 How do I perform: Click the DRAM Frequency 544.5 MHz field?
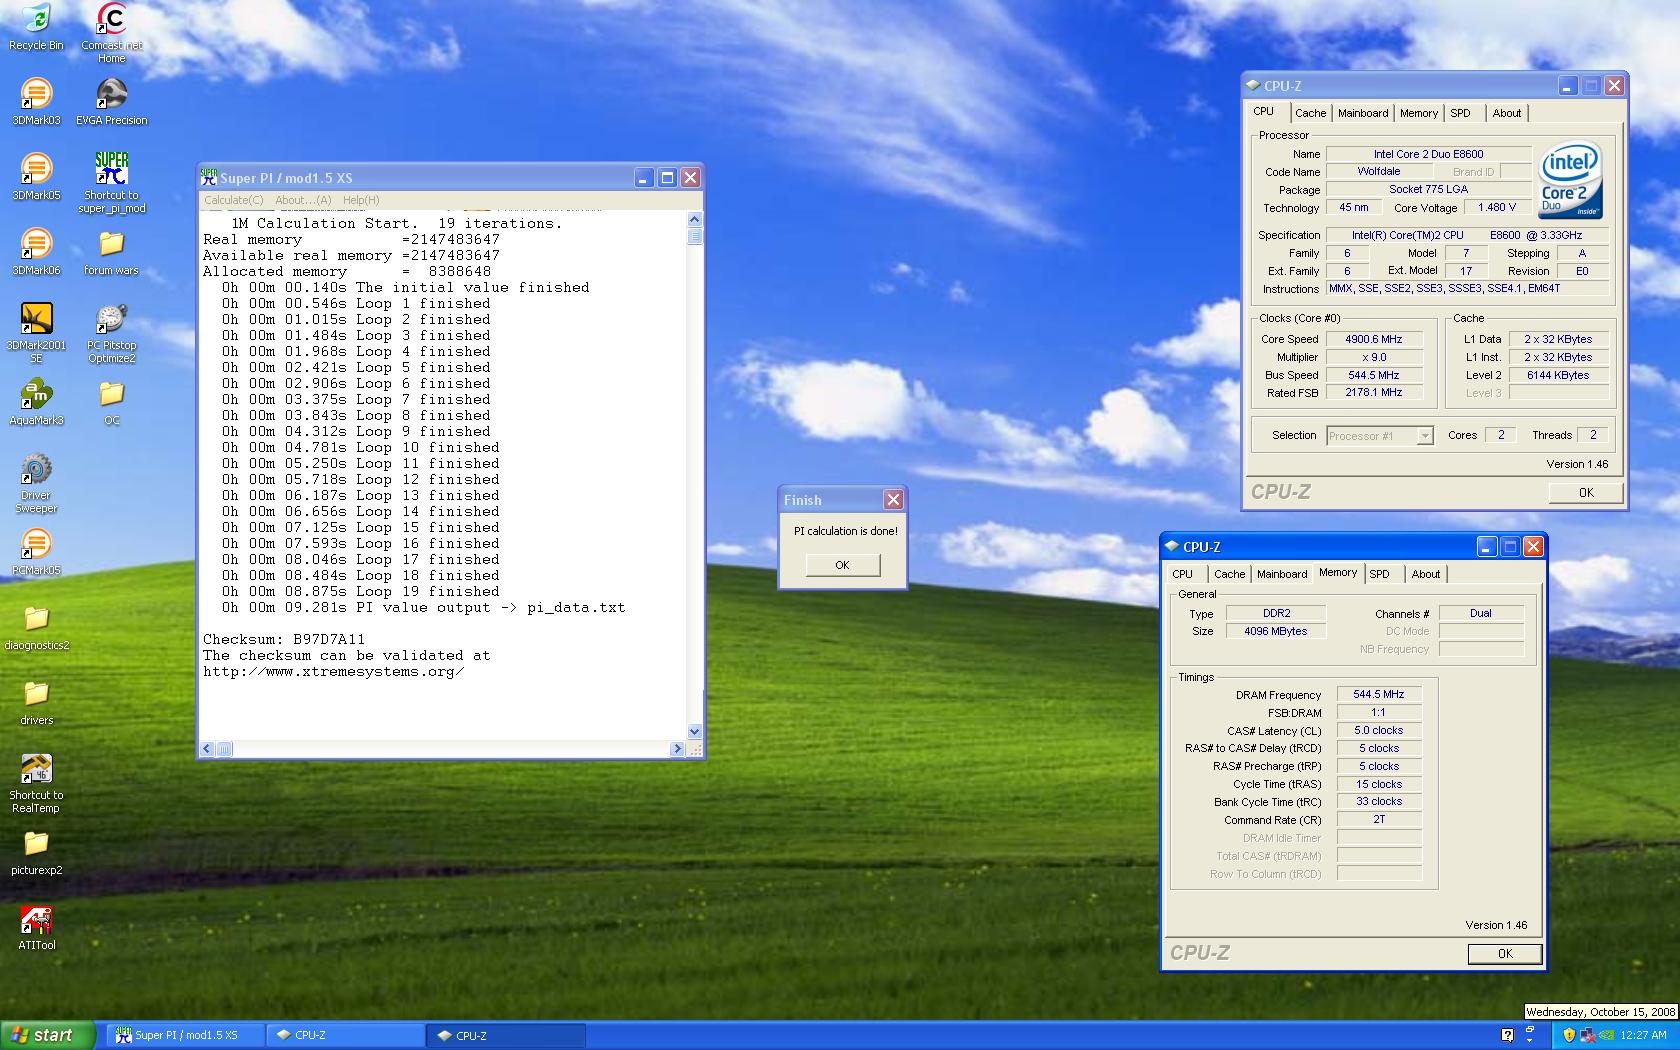pyautogui.click(x=1379, y=694)
